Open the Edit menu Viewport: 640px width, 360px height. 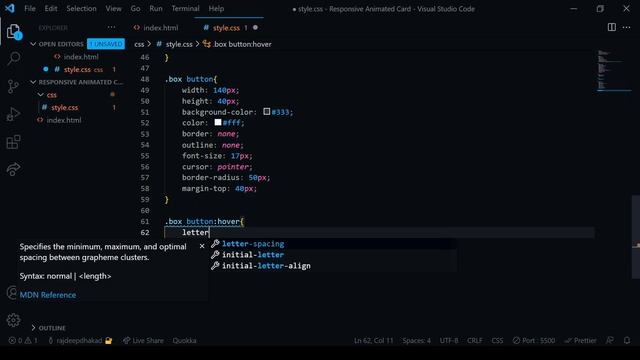click(x=51, y=8)
